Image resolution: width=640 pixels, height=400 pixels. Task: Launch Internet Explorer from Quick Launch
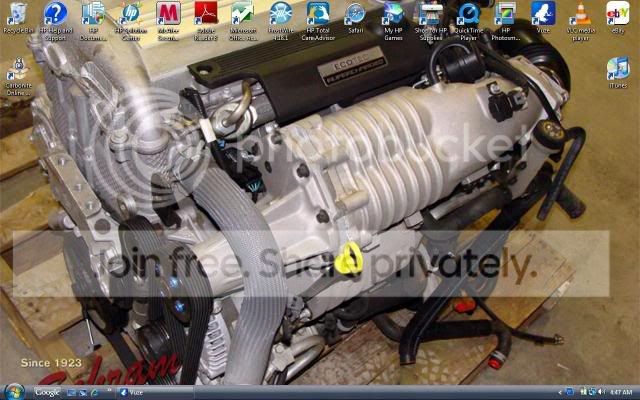[94, 393]
